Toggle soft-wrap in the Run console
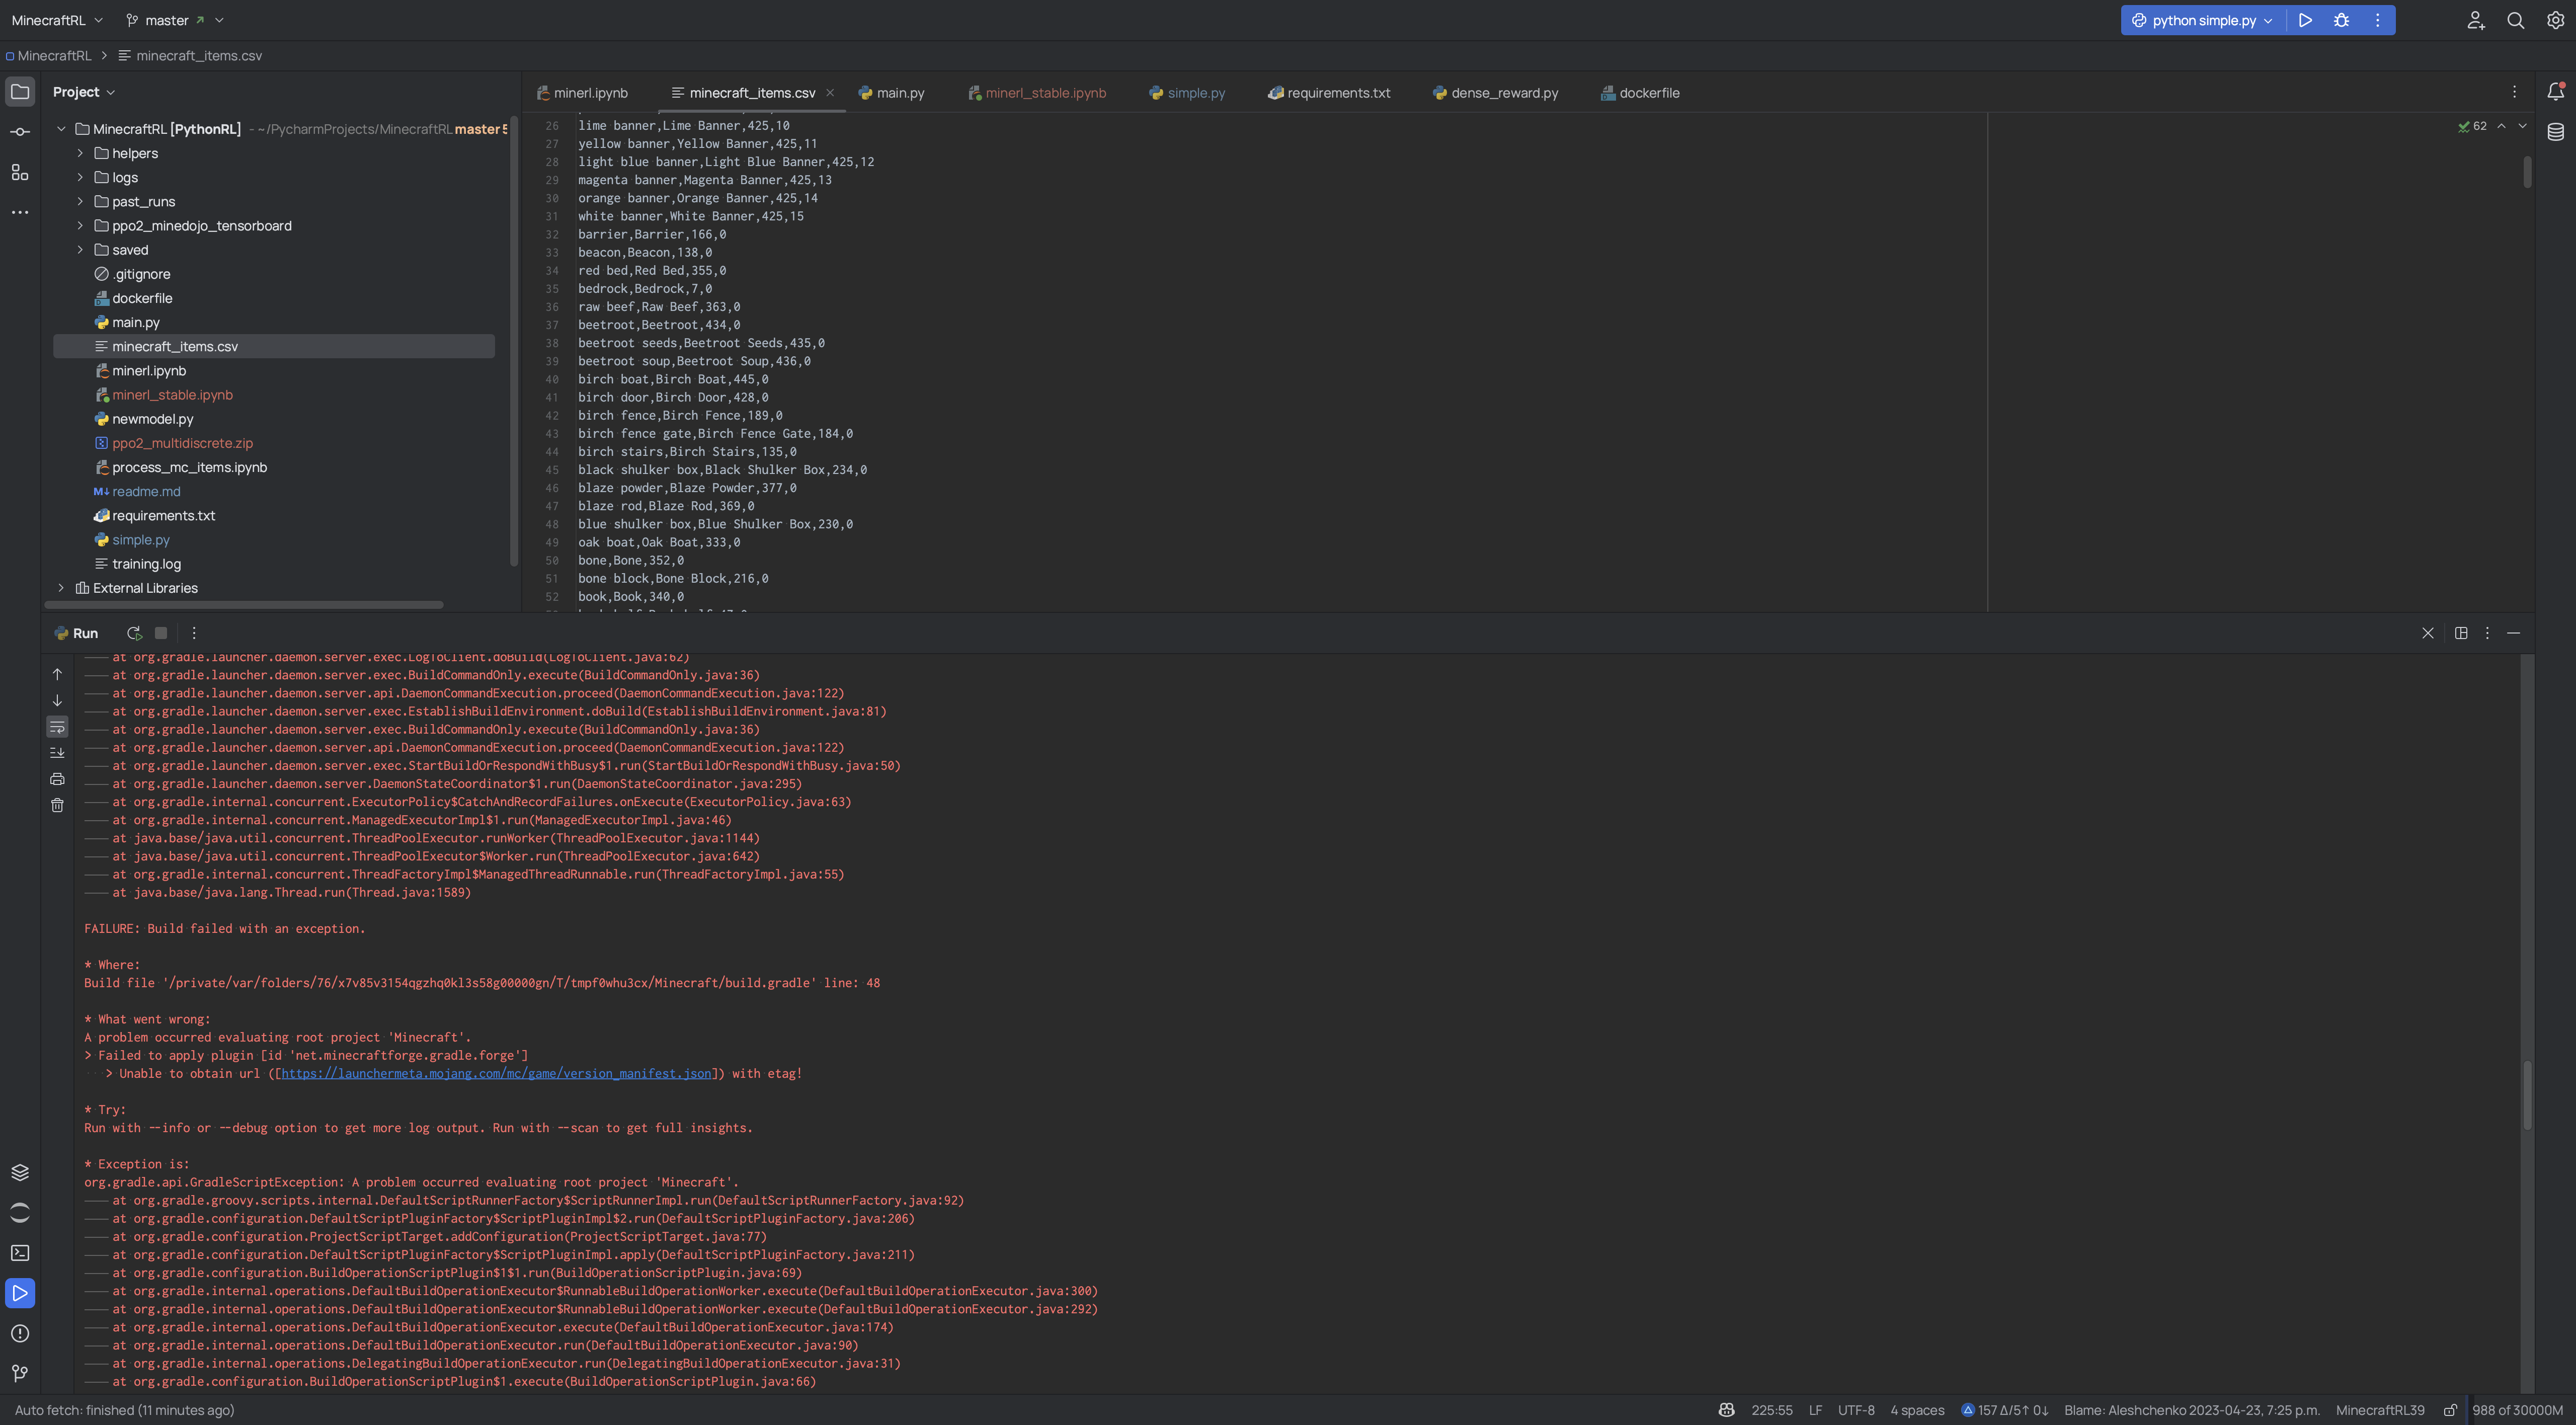Screen dimensions: 2576x1425 click(57, 727)
